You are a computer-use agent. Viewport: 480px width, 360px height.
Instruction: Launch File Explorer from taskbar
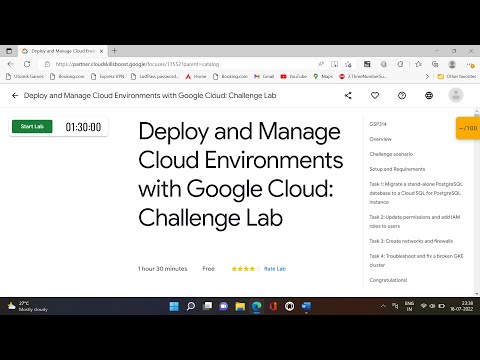click(240, 306)
